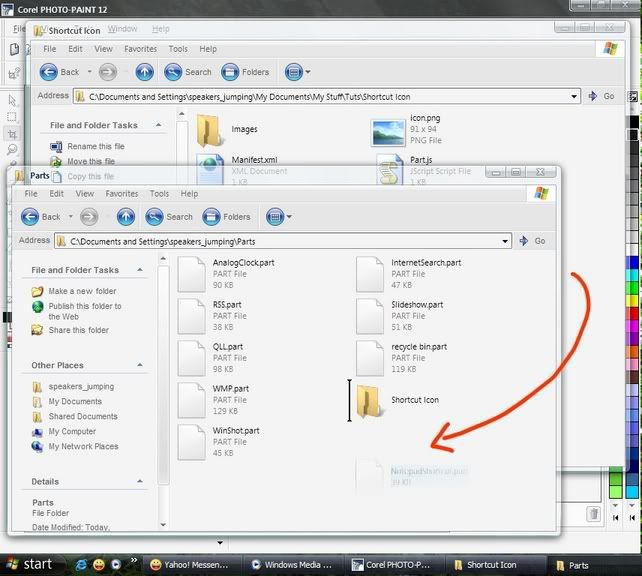The width and height of the screenshot is (642, 576).
Task: Click the Windows start button
Action: click(28, 564)
